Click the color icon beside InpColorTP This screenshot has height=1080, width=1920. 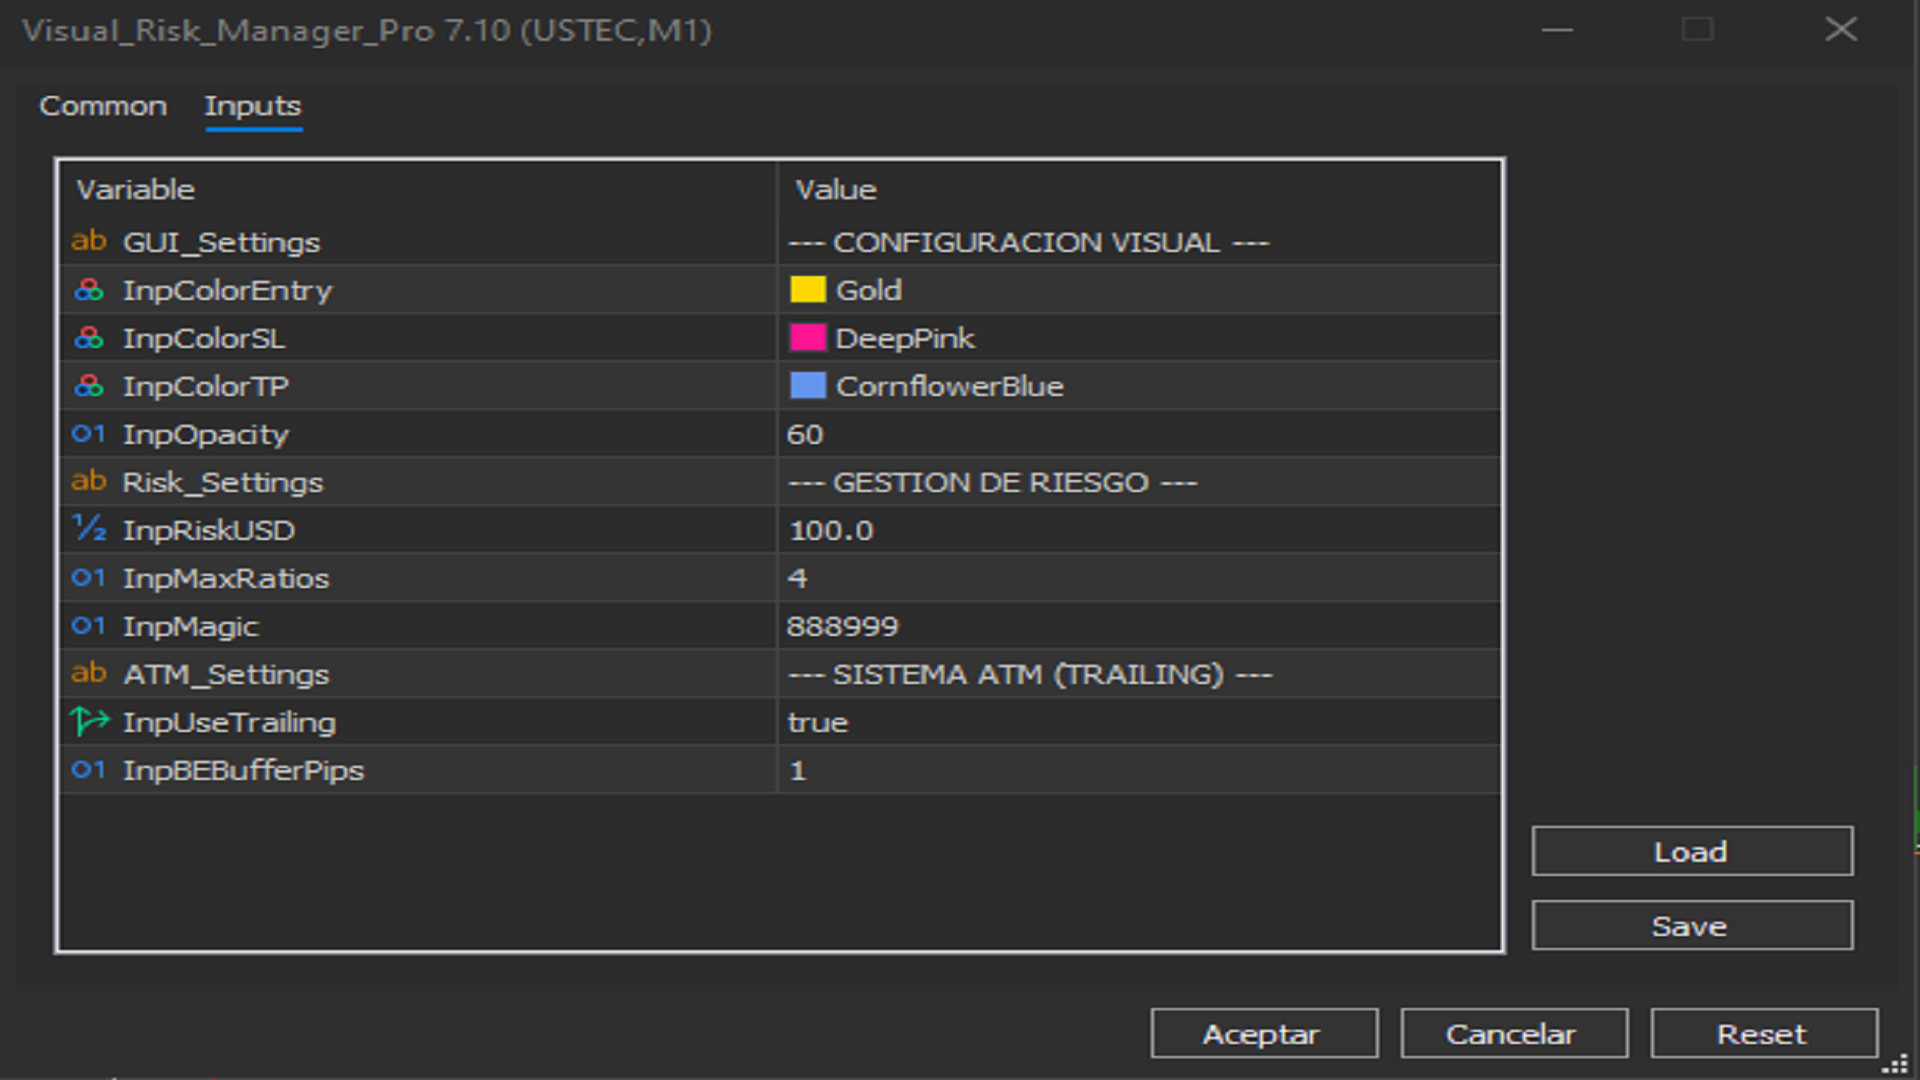89,386
